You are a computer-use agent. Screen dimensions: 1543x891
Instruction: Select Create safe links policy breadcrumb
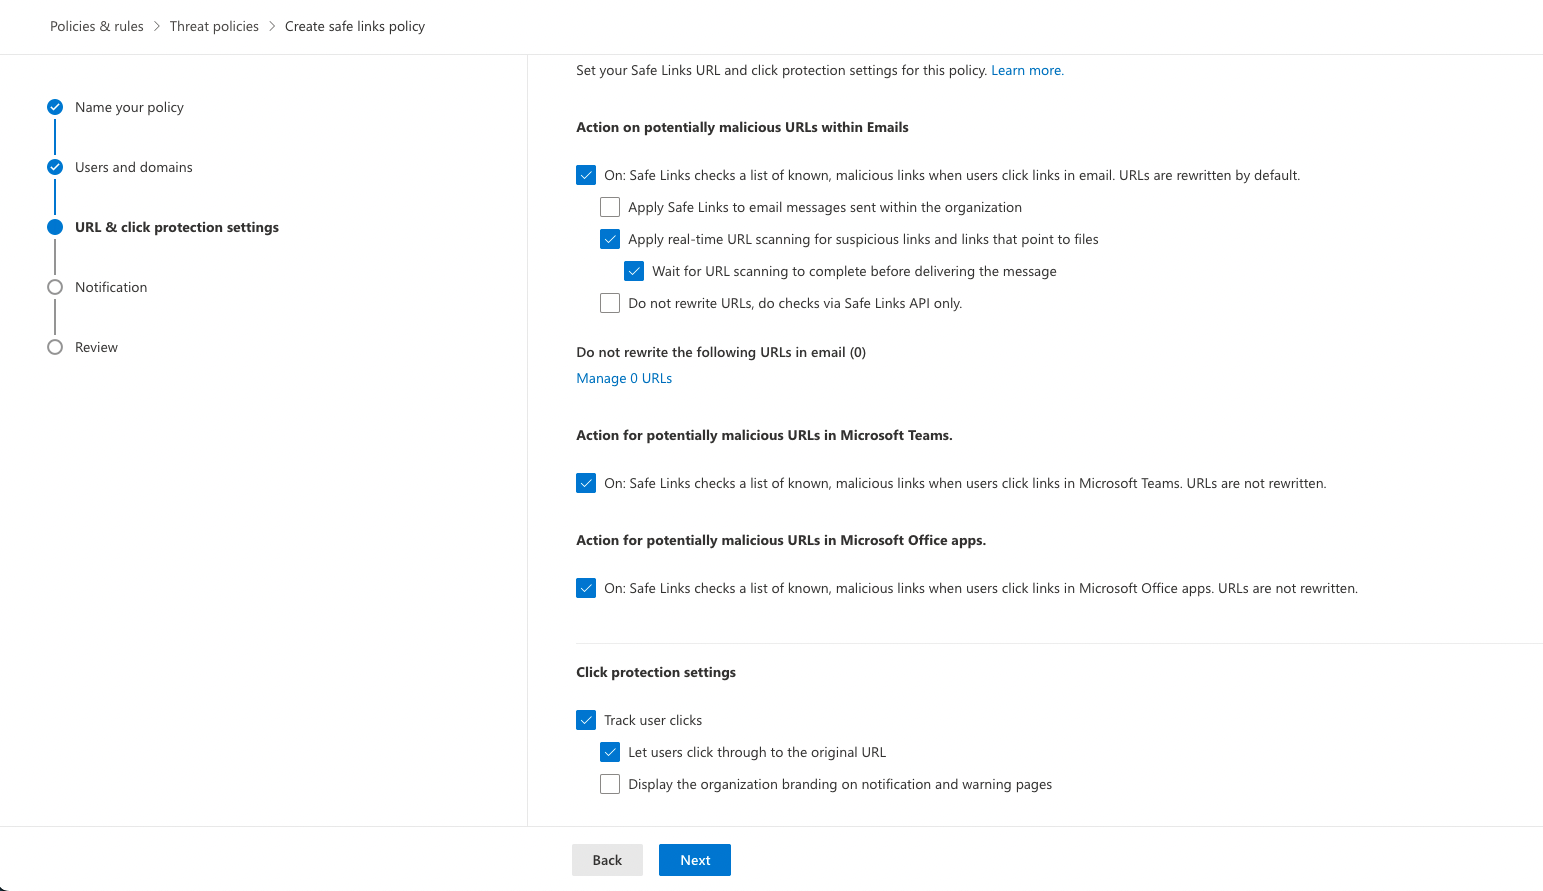pyautogui.click(x=355, y=26)
